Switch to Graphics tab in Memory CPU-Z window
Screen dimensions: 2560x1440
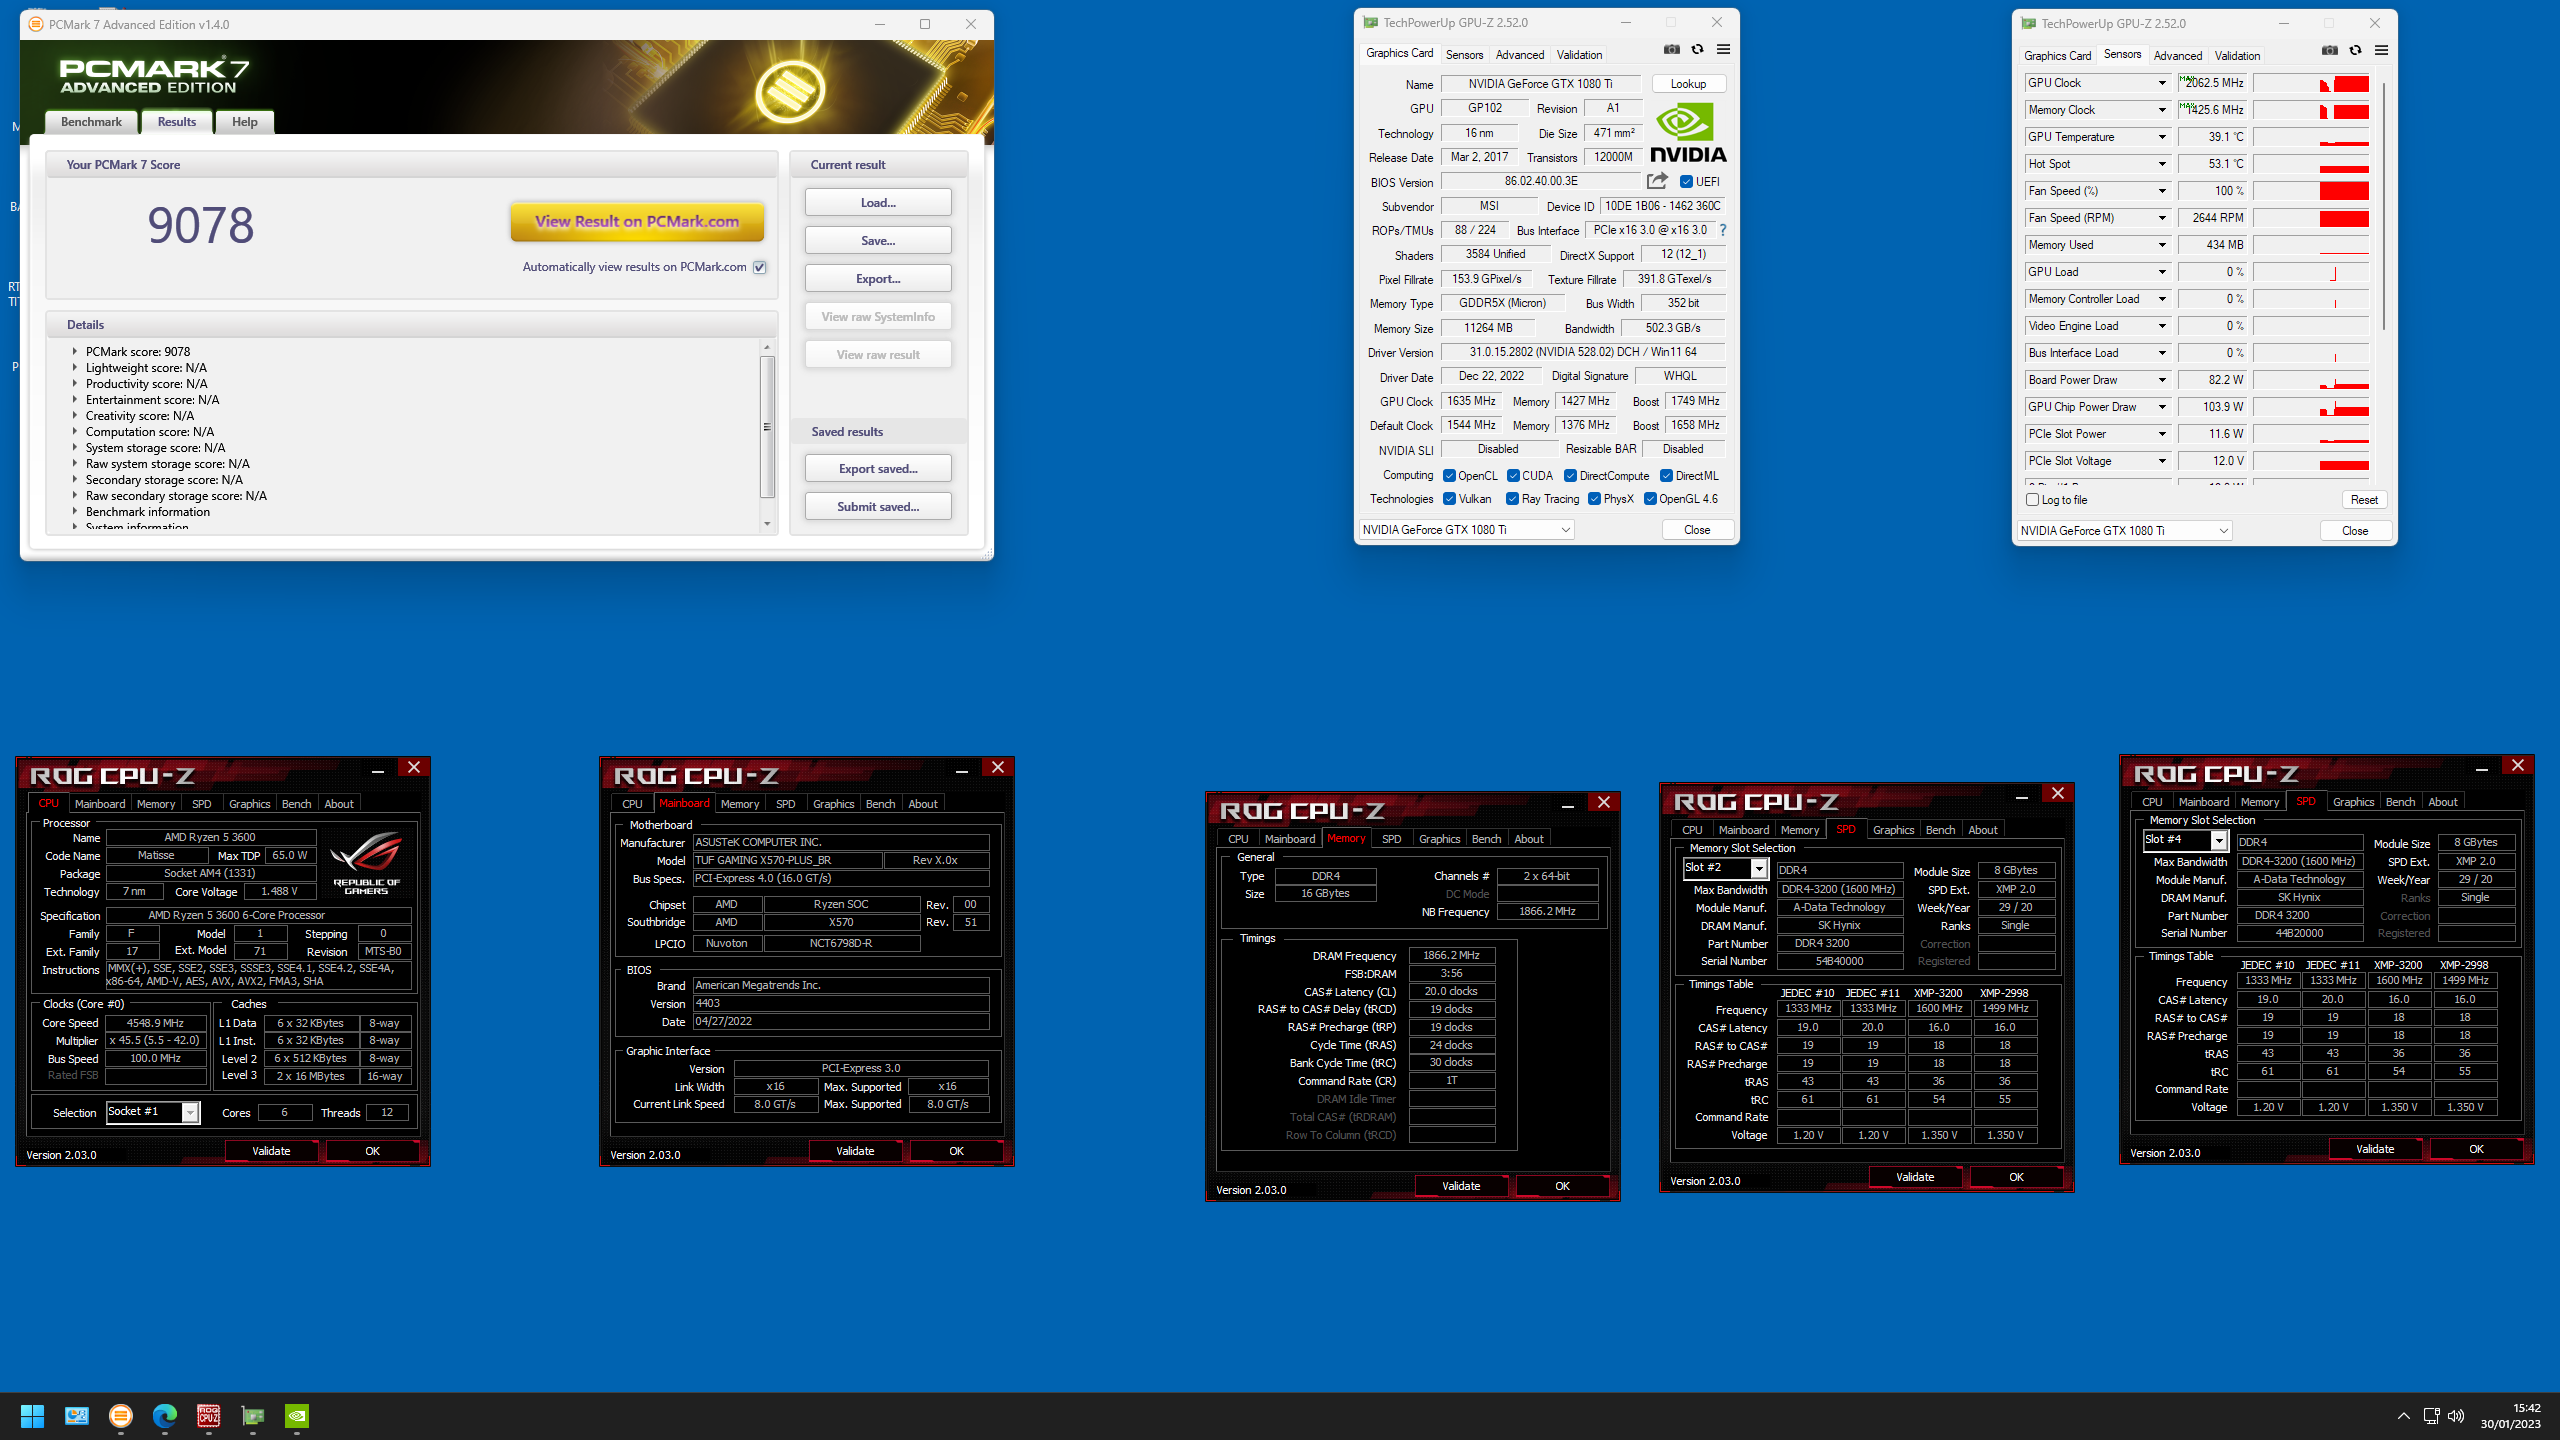(1439, 839)
